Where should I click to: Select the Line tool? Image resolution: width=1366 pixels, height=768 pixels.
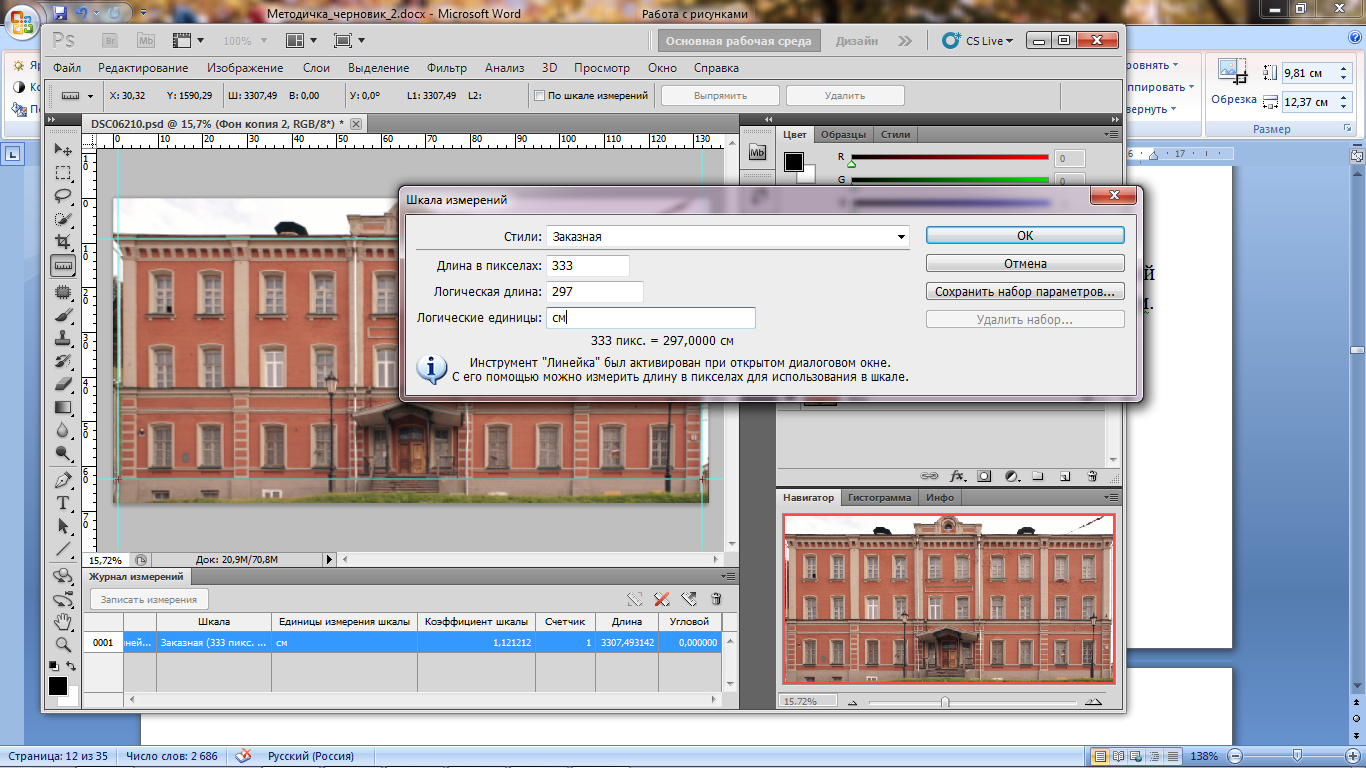click(63, 548)
